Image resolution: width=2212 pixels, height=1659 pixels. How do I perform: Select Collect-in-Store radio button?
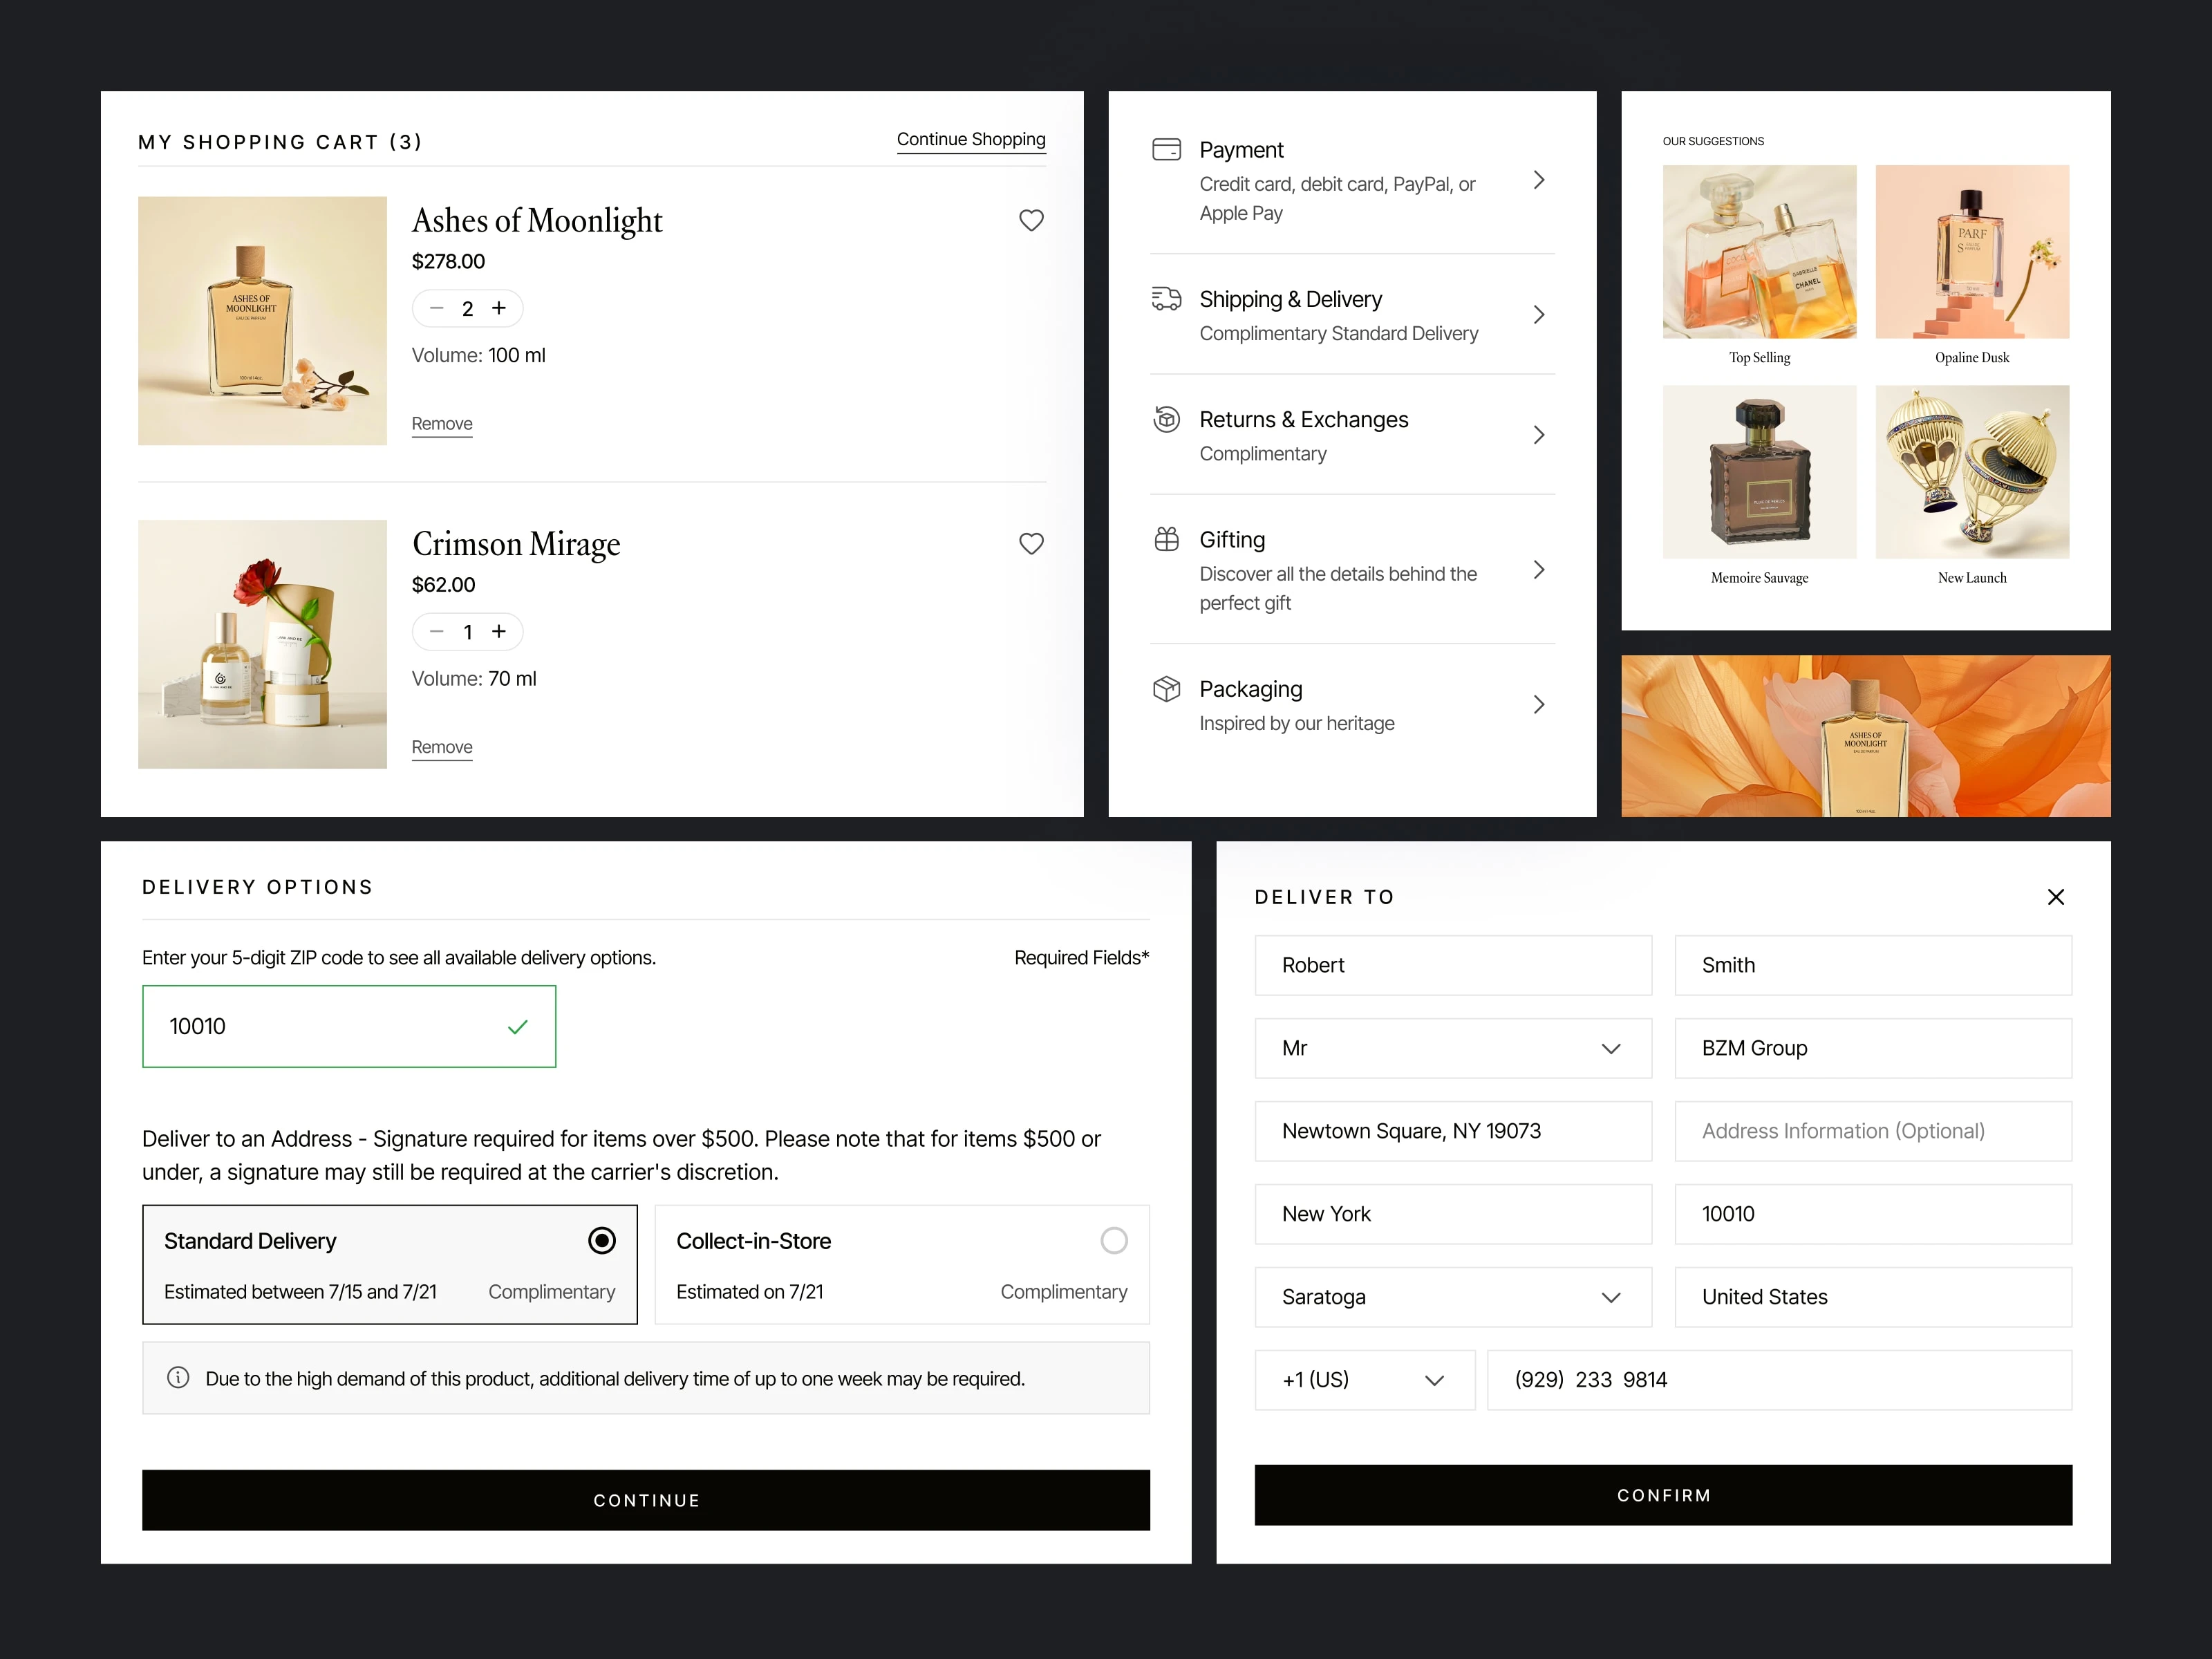coord(1113,1240)
